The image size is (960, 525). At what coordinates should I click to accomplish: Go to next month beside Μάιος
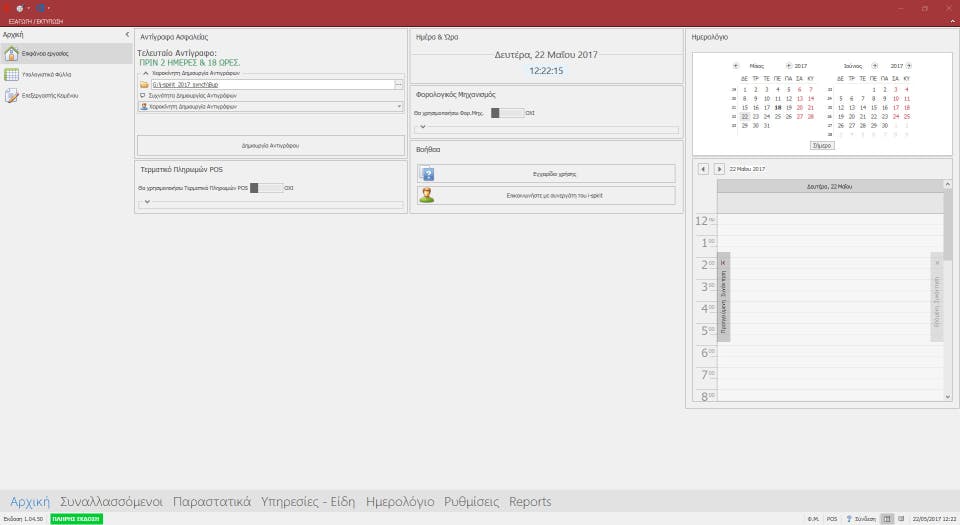[789, 65]
